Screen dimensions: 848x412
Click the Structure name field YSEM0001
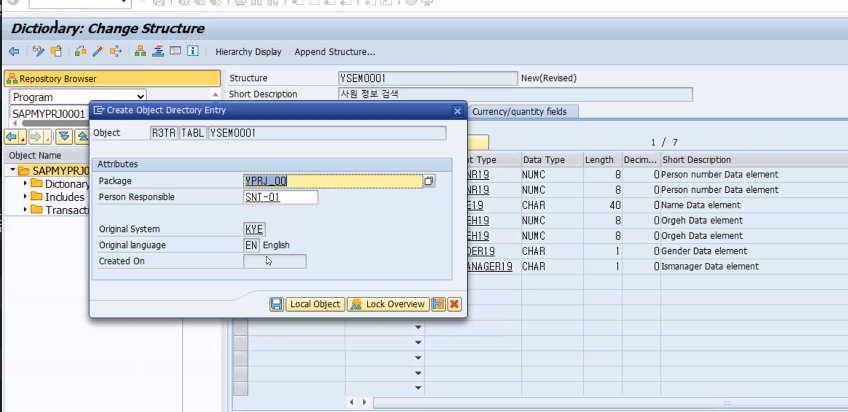pos(428,78)
